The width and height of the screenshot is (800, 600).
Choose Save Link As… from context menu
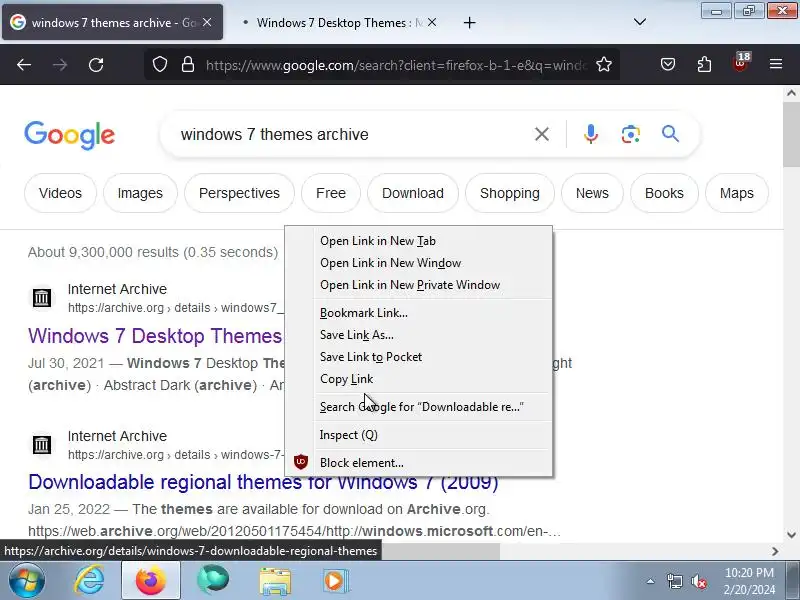tap(418, 335)
